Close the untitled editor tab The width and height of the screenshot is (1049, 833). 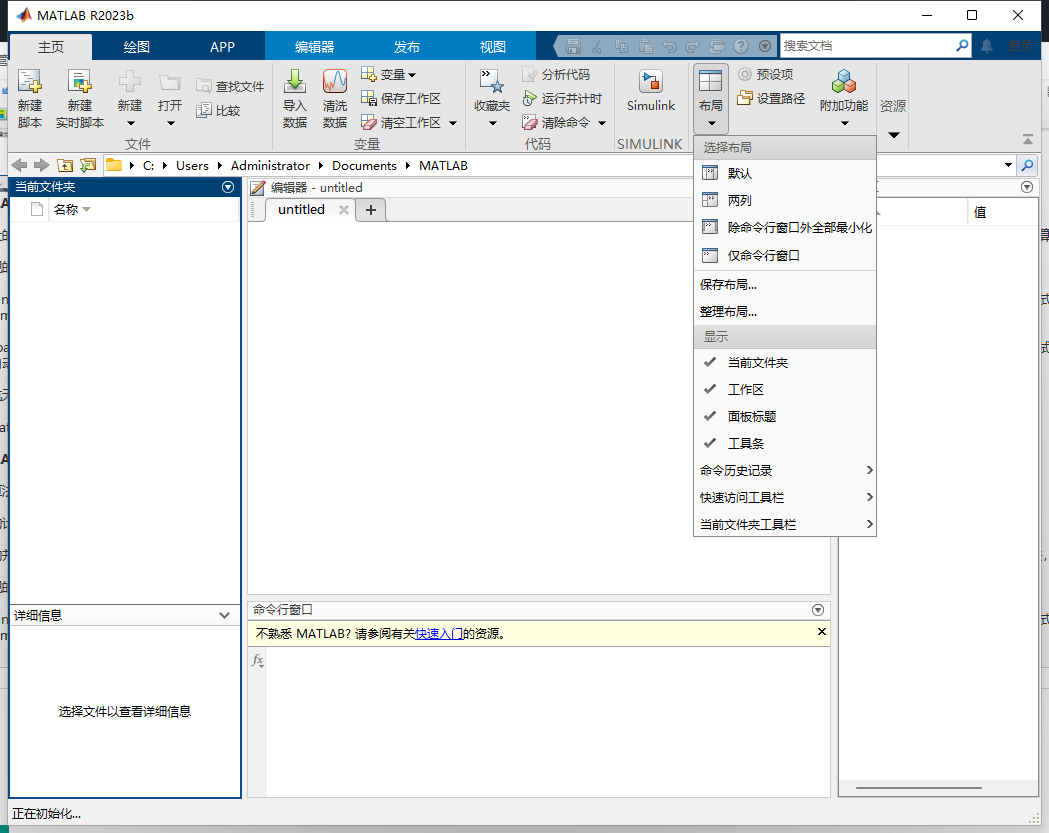[344, 209]
